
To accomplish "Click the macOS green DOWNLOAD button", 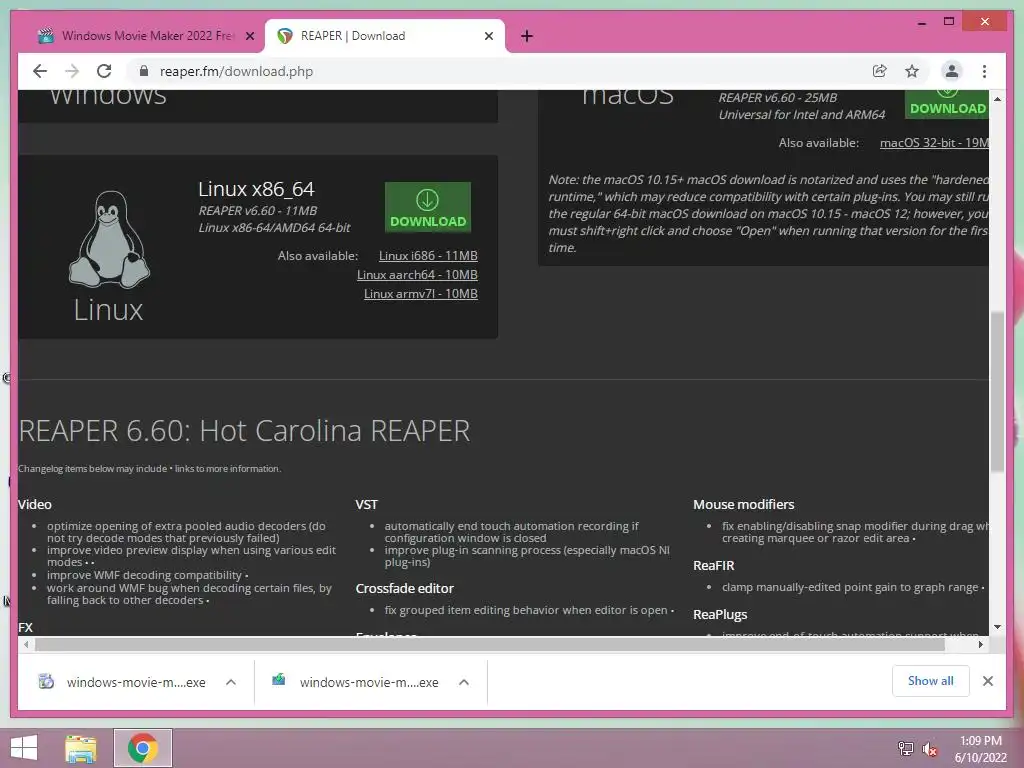I will coord(947,104).
